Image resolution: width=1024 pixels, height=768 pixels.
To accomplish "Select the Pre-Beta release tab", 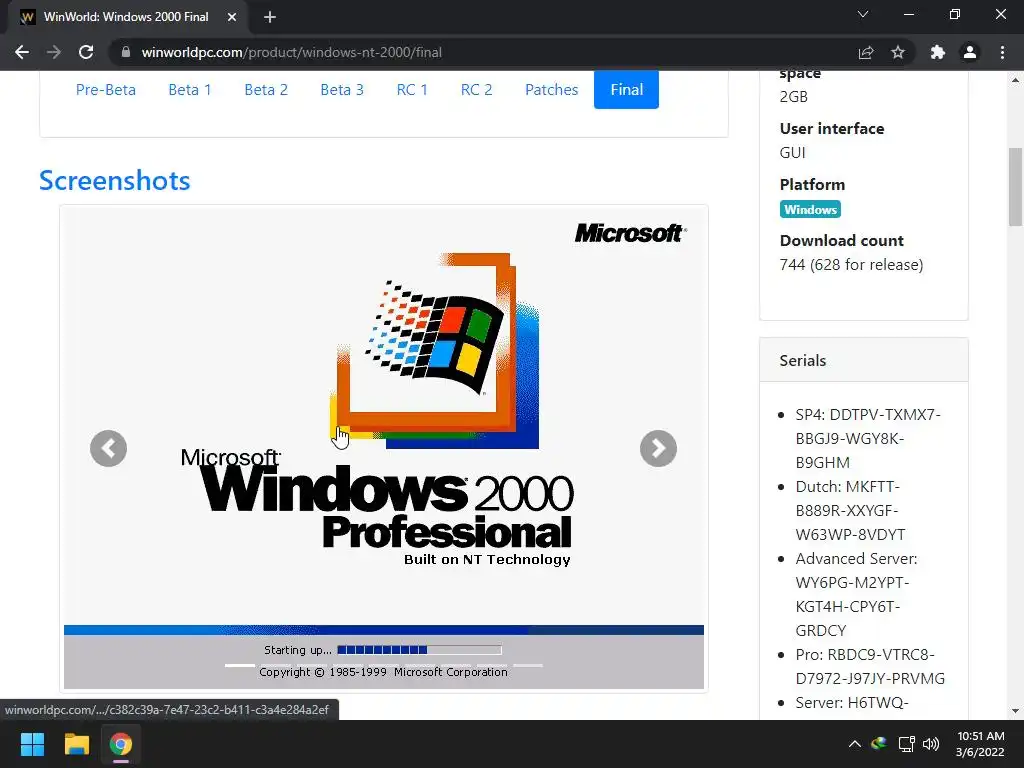I will [x=106, y=89].
